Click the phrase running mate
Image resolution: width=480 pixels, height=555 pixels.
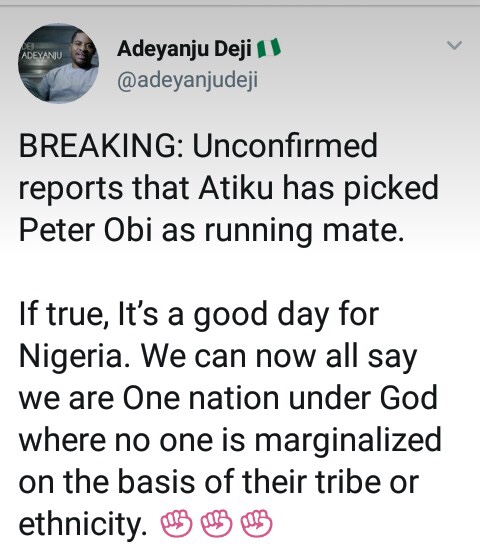point(304,231)
